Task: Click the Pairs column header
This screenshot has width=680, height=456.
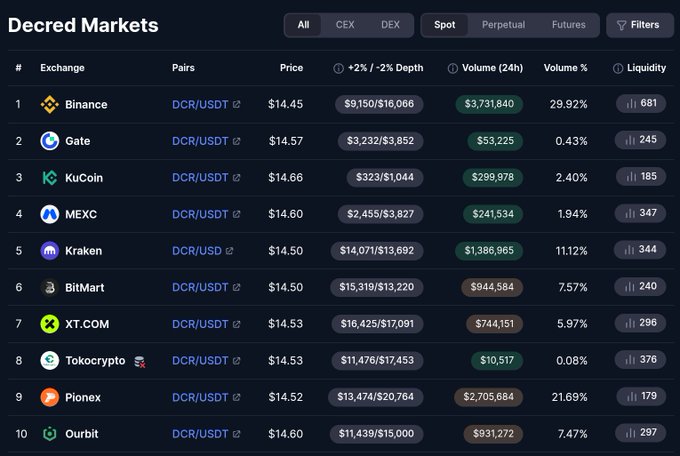Action: pos(183,68)
